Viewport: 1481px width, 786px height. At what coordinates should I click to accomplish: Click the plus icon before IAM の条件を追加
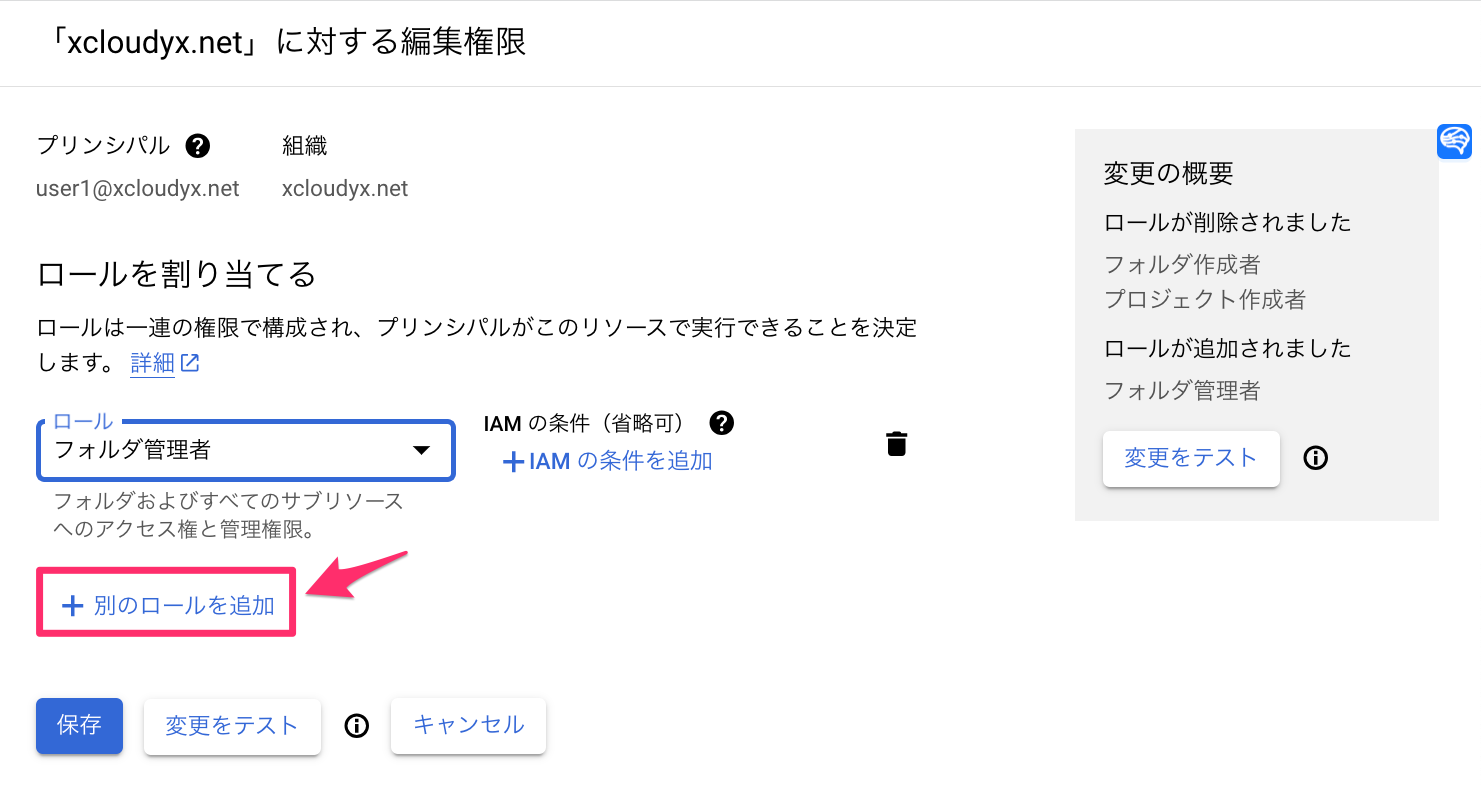pos(516,462)
